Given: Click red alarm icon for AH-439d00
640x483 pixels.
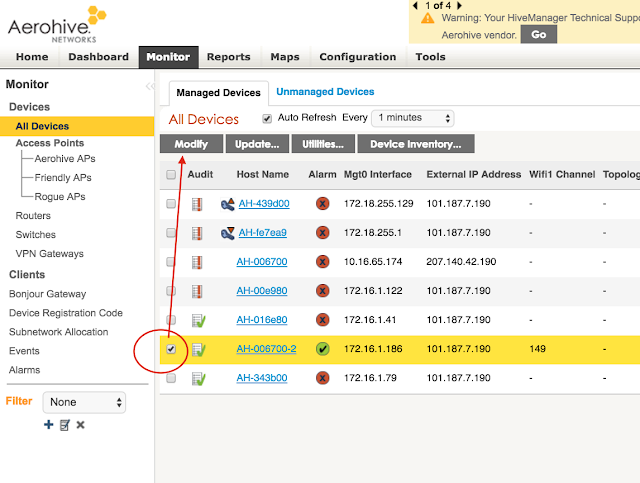Looking at the screenshot, I should 322,203.
